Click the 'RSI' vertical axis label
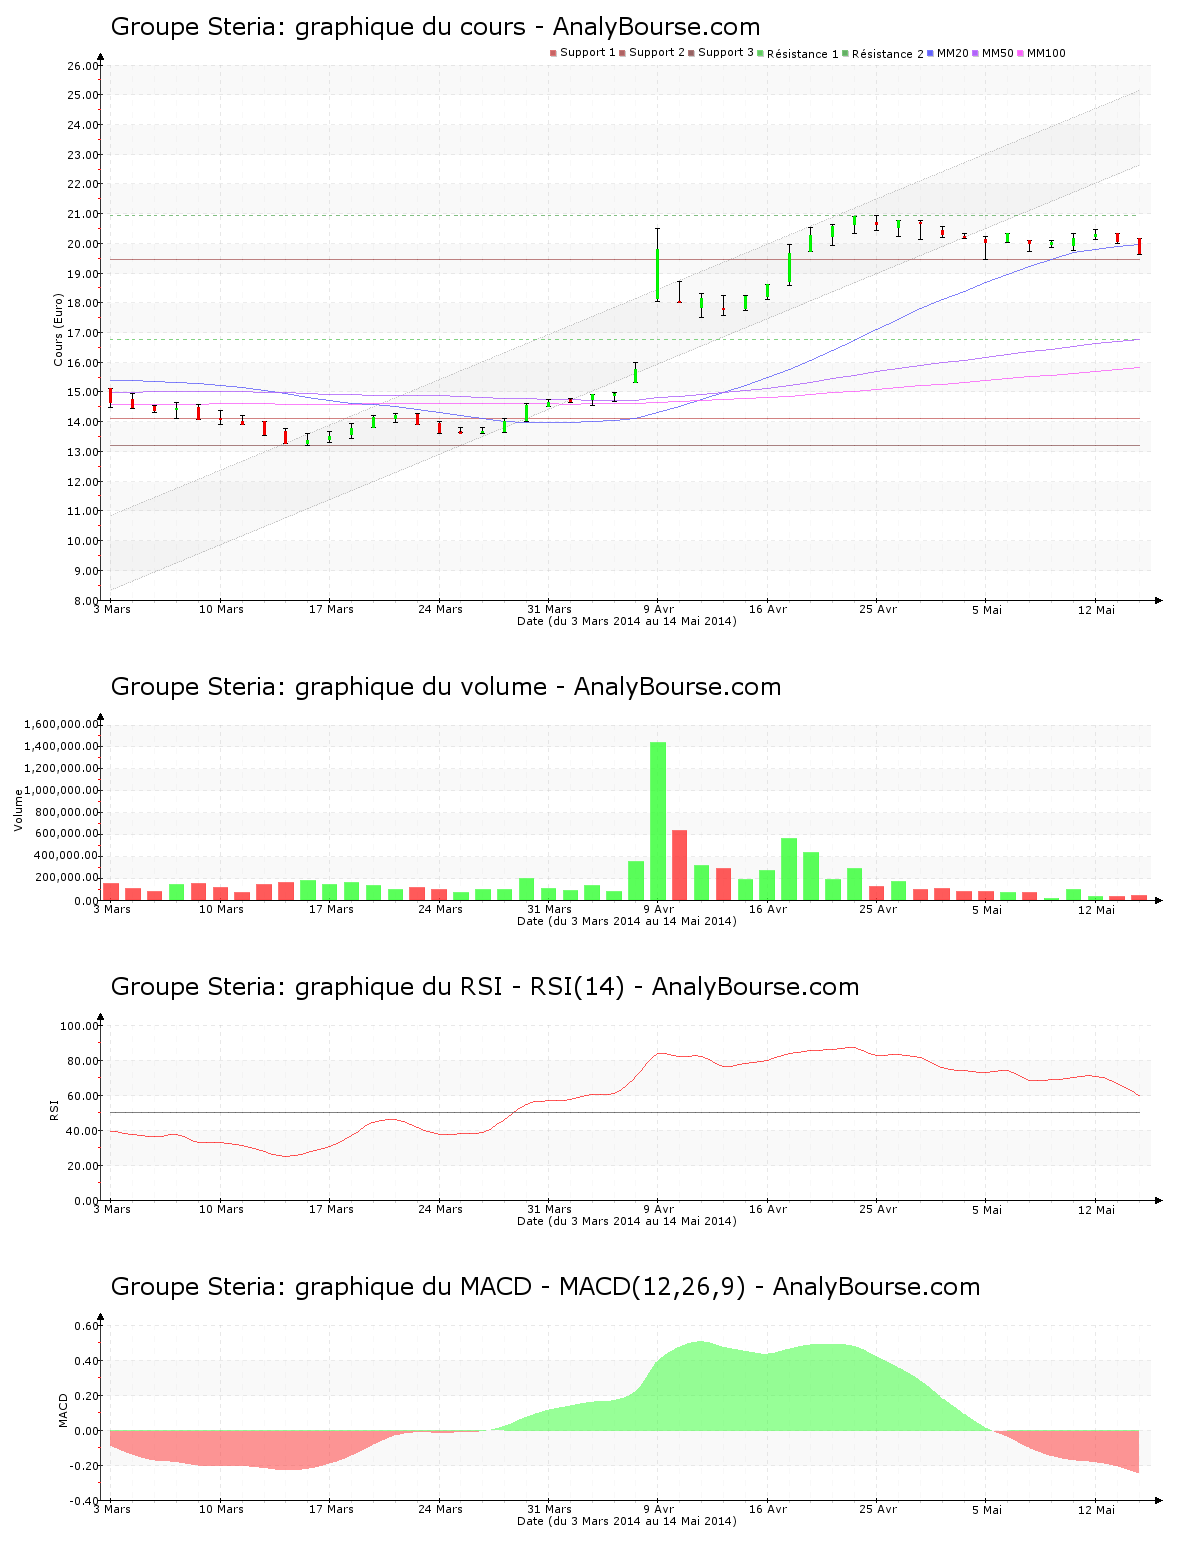This screenshot has height=1550, width=1200. (54, 1109)
